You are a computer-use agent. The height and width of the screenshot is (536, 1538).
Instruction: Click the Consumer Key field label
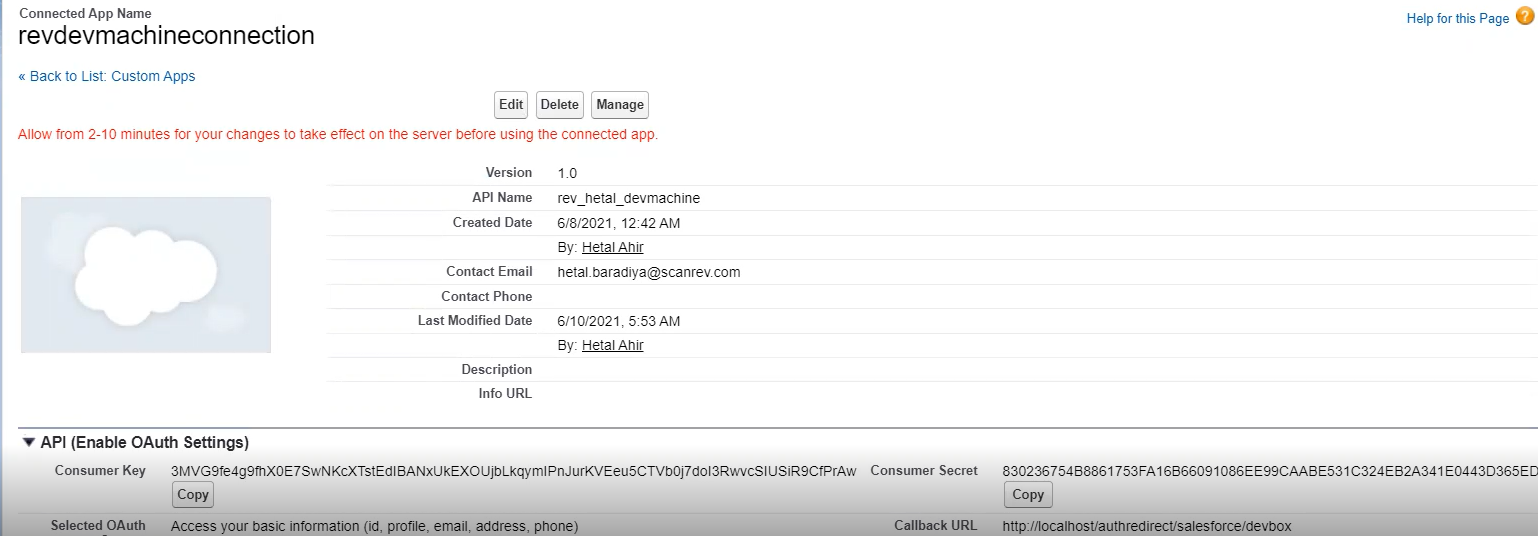(100, 471)
